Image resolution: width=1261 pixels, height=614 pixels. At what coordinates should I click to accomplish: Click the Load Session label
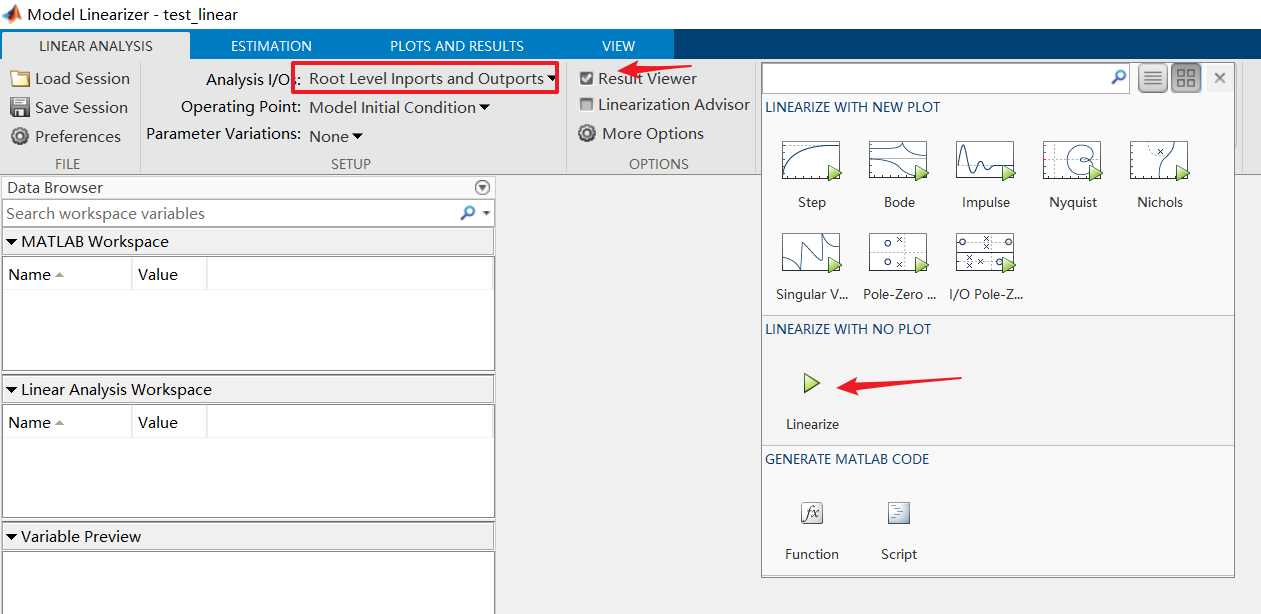coord(82,79)
